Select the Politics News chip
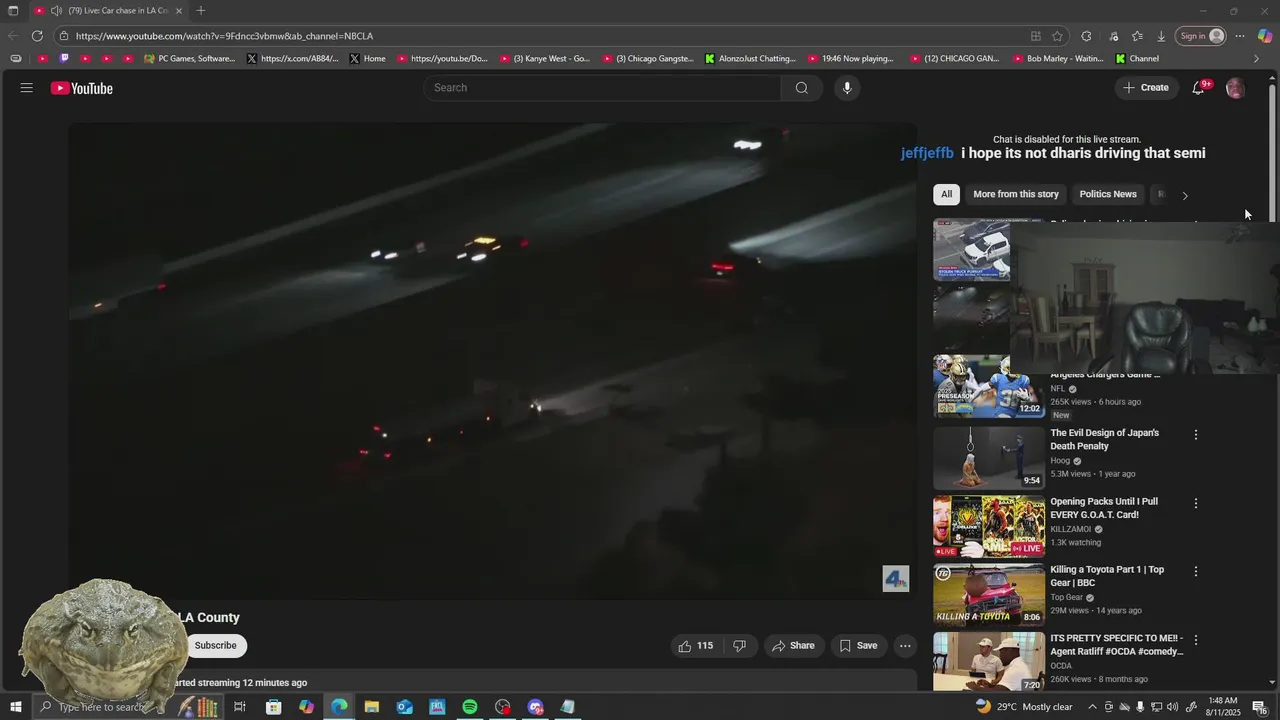1280x720 pixels. (1108, 194)
